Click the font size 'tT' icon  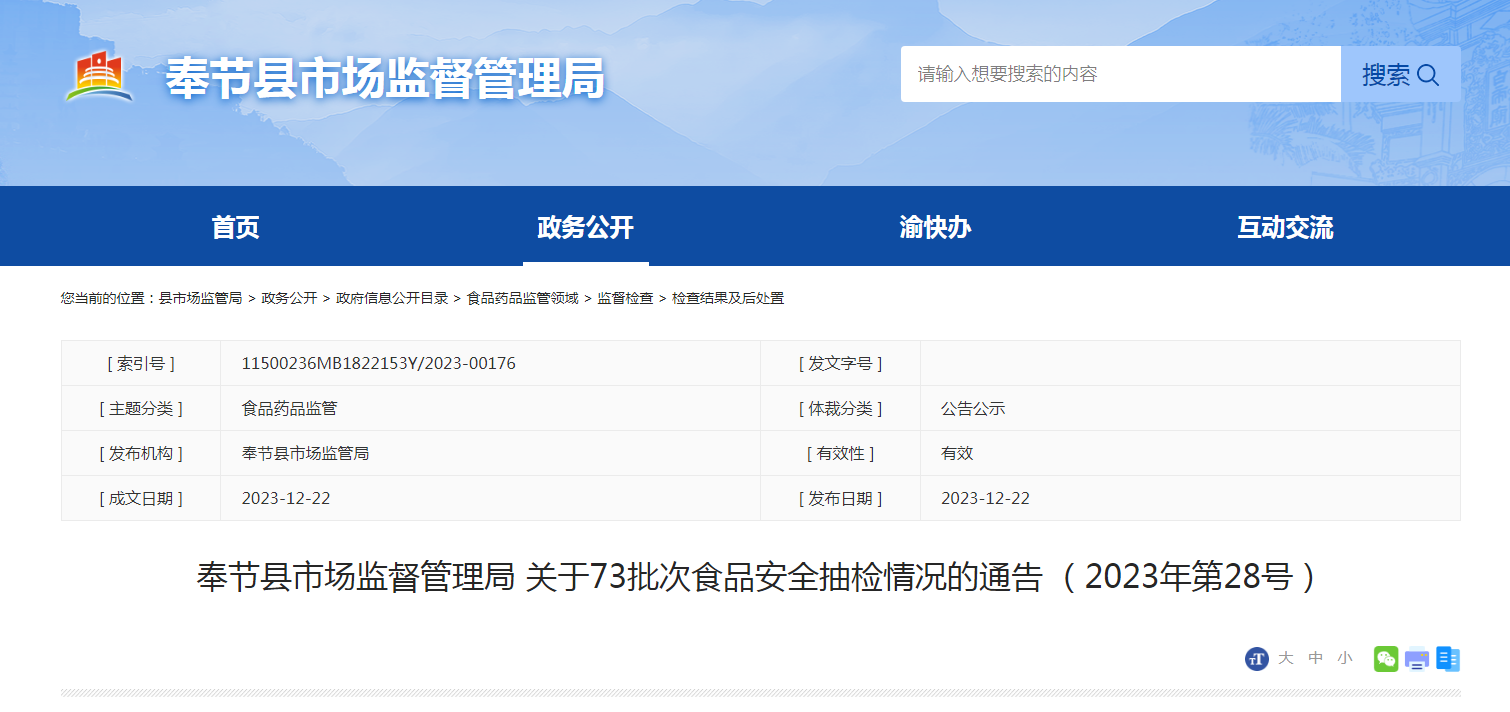[1256, 658]
